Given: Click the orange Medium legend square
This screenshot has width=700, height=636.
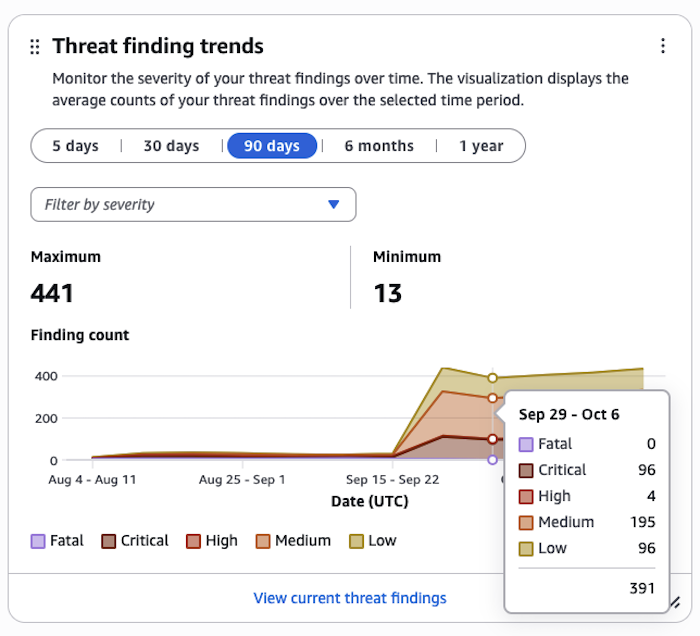Looking at the screenshot, I should [263, 541].
